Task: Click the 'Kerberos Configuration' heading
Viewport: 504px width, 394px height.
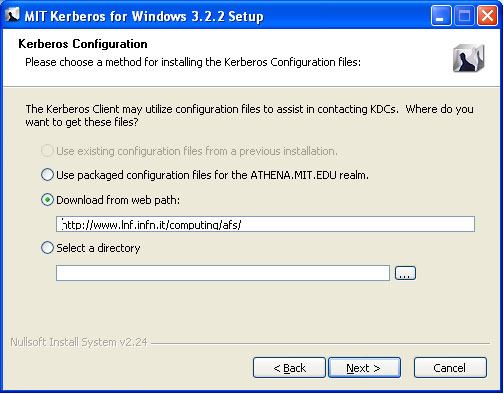Action: coord(83,44)
